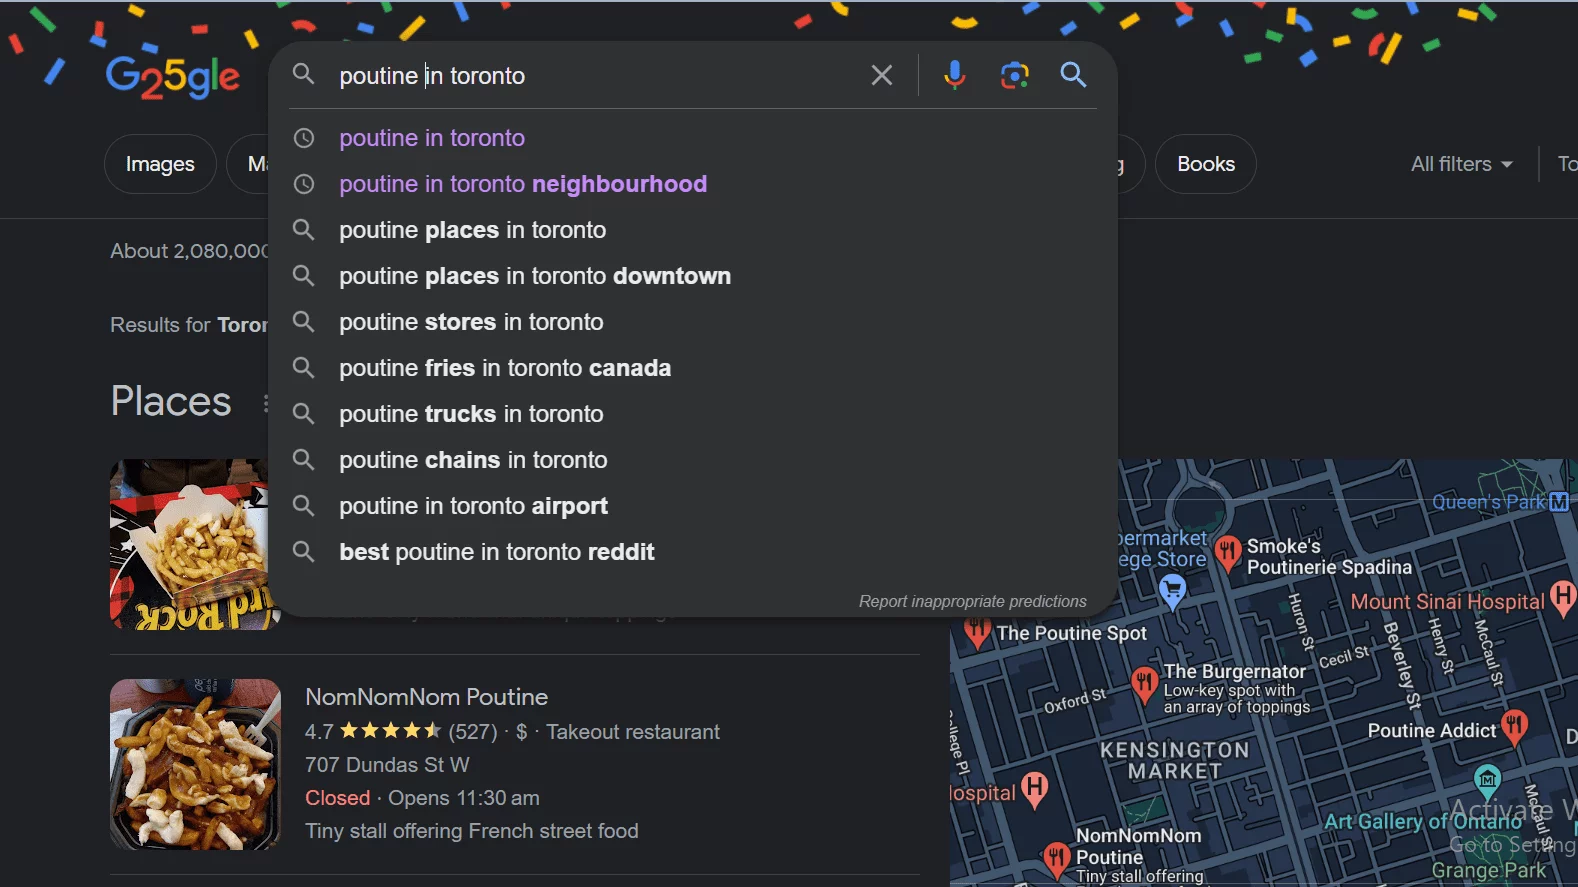This screenshot has width=1578, height=887.
Task: Pick 'poutine stores in toronto' suggestion
Action: (x=471, y=322)
